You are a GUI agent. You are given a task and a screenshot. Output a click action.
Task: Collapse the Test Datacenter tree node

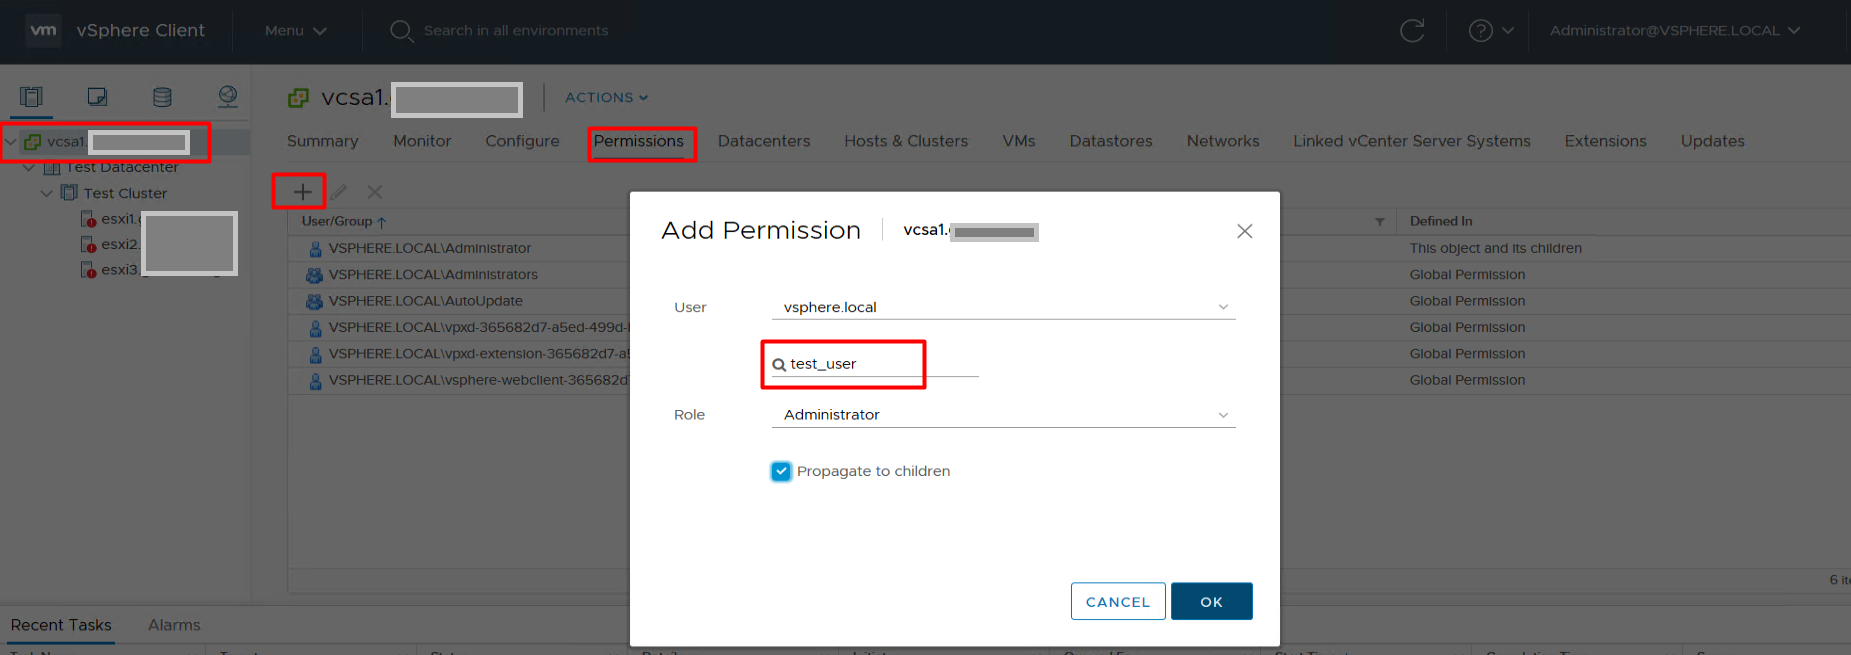[29, 167]
